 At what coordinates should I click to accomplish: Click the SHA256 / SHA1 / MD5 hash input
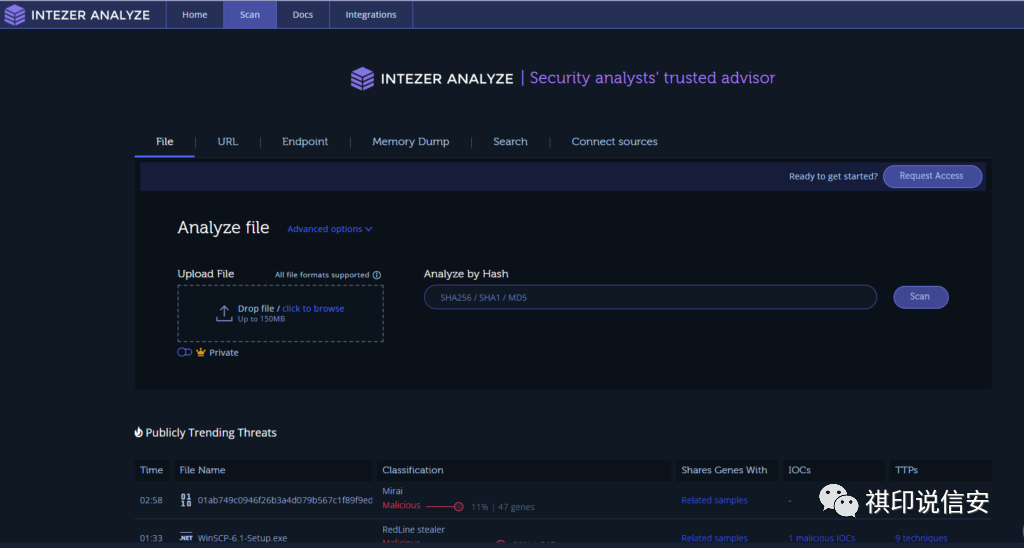pyautogui.click(x=650, y=297)
